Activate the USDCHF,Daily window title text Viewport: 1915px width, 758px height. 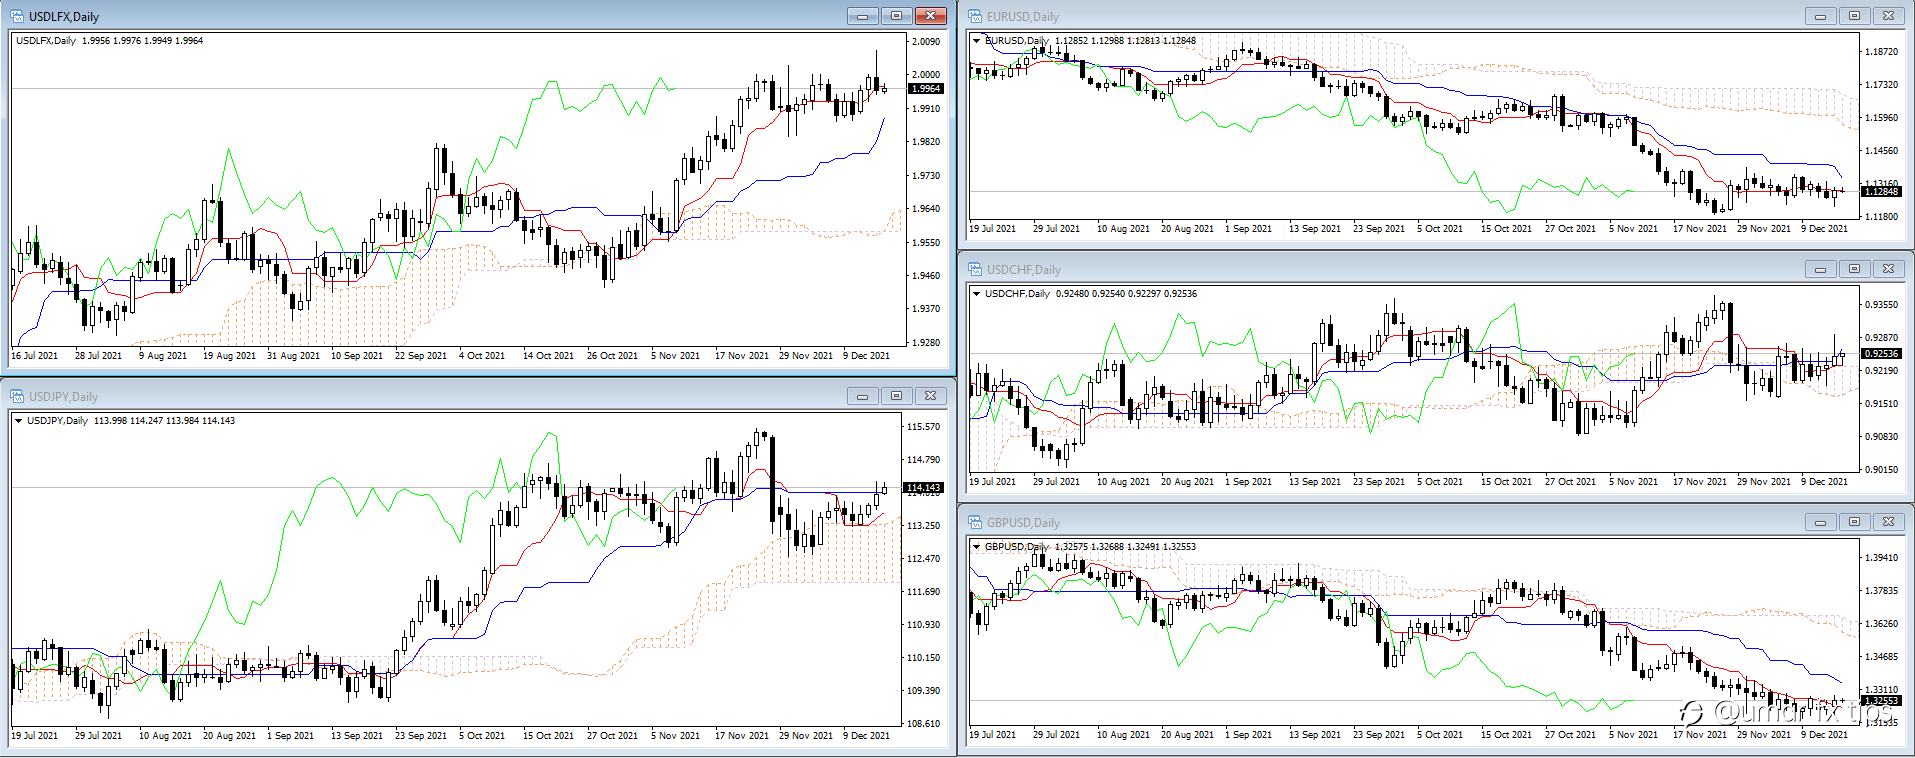click(1024, 270)
